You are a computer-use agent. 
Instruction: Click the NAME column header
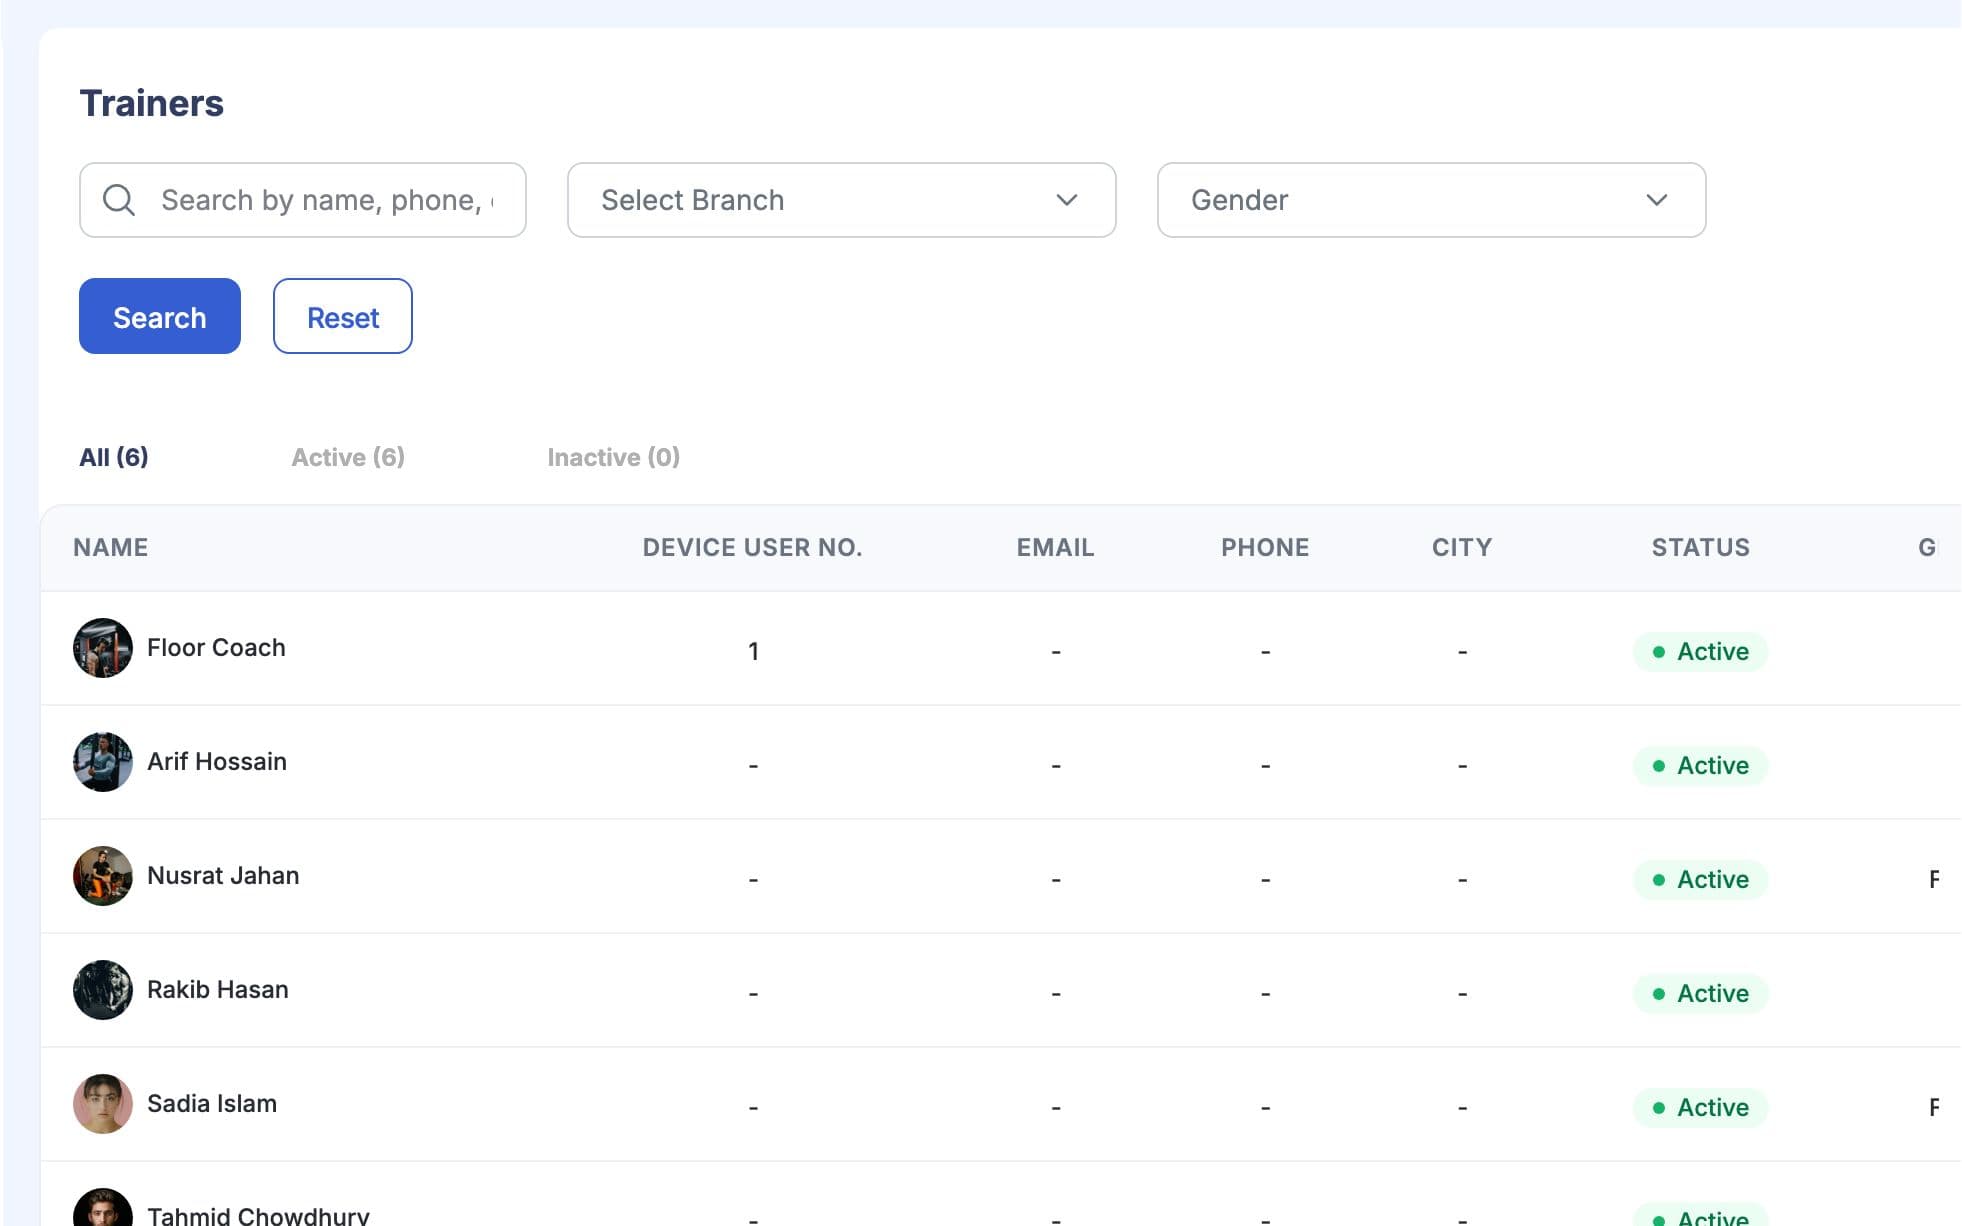coord(111,548)
